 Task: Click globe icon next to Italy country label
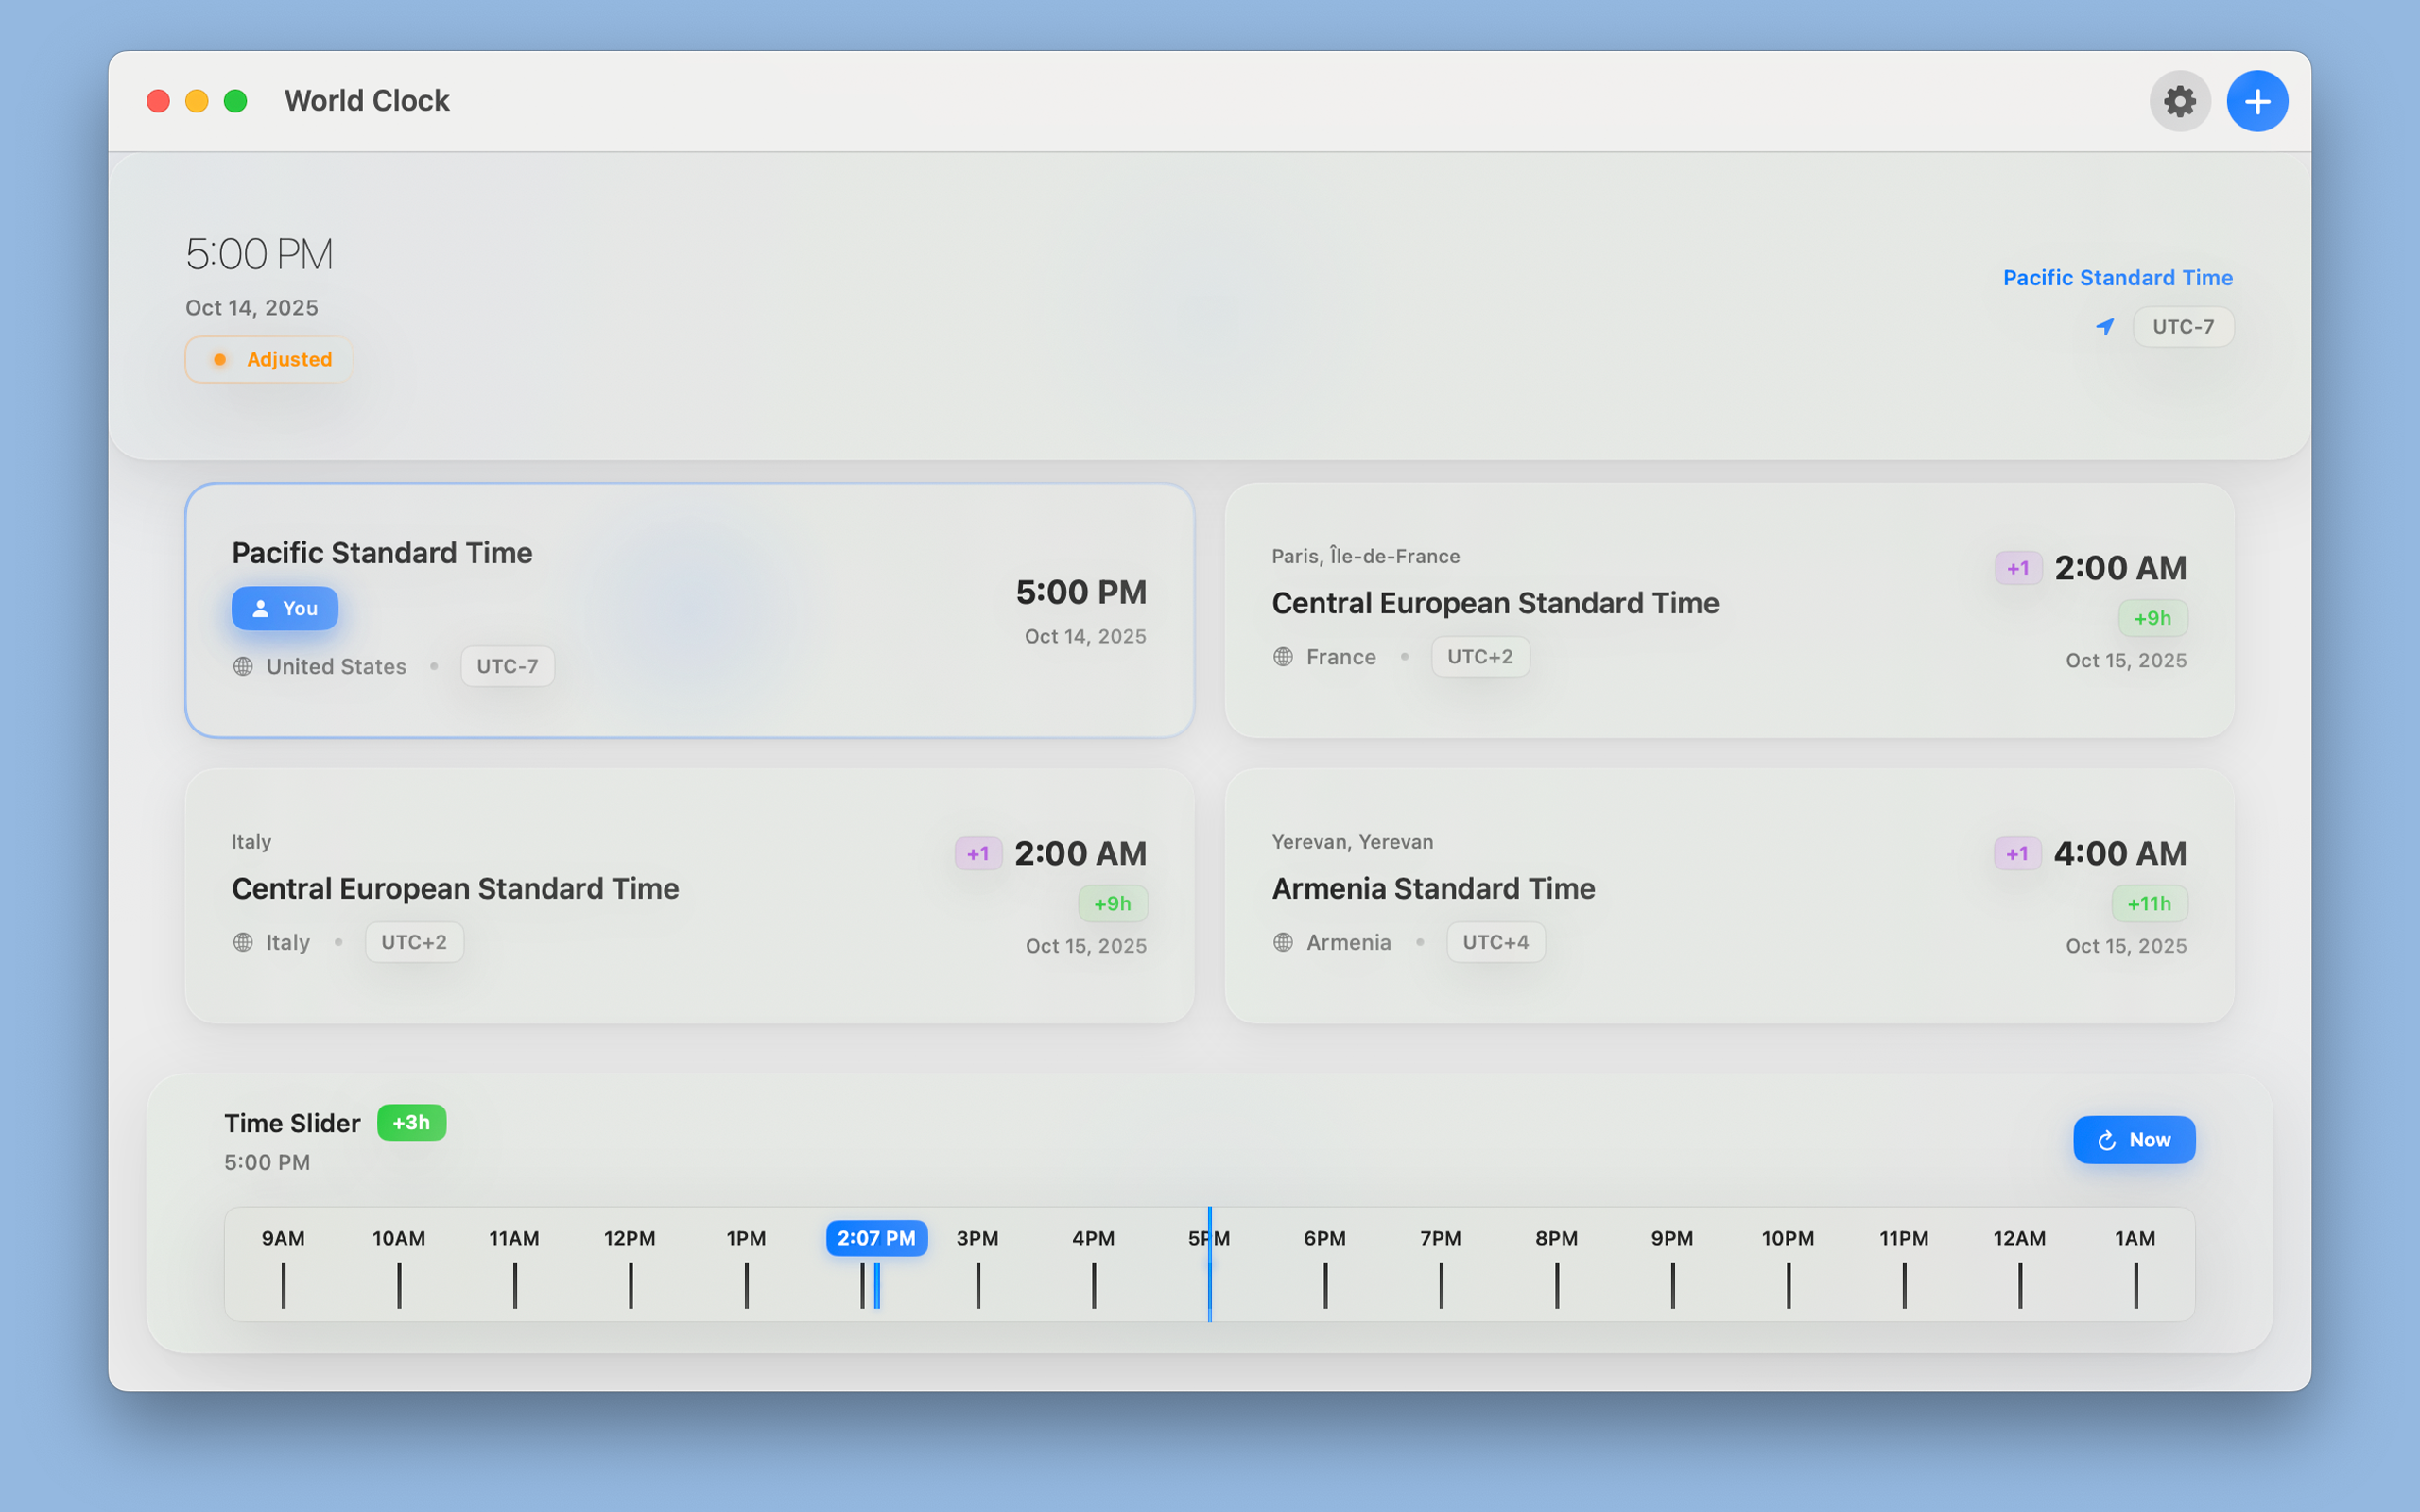coord(243,942)
